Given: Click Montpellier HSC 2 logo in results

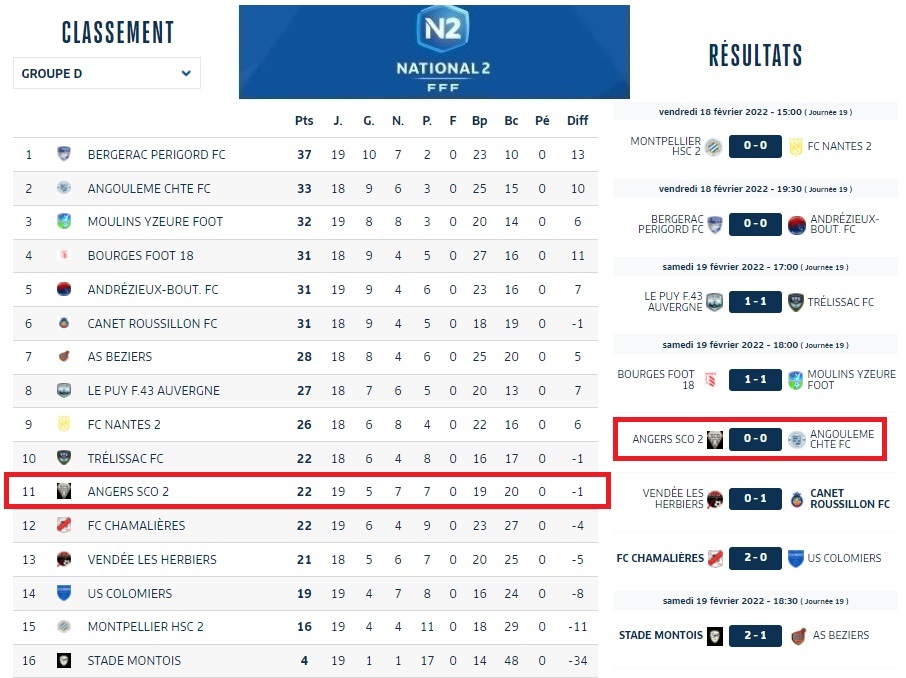Looking at the screenshot, I should 714,146.
